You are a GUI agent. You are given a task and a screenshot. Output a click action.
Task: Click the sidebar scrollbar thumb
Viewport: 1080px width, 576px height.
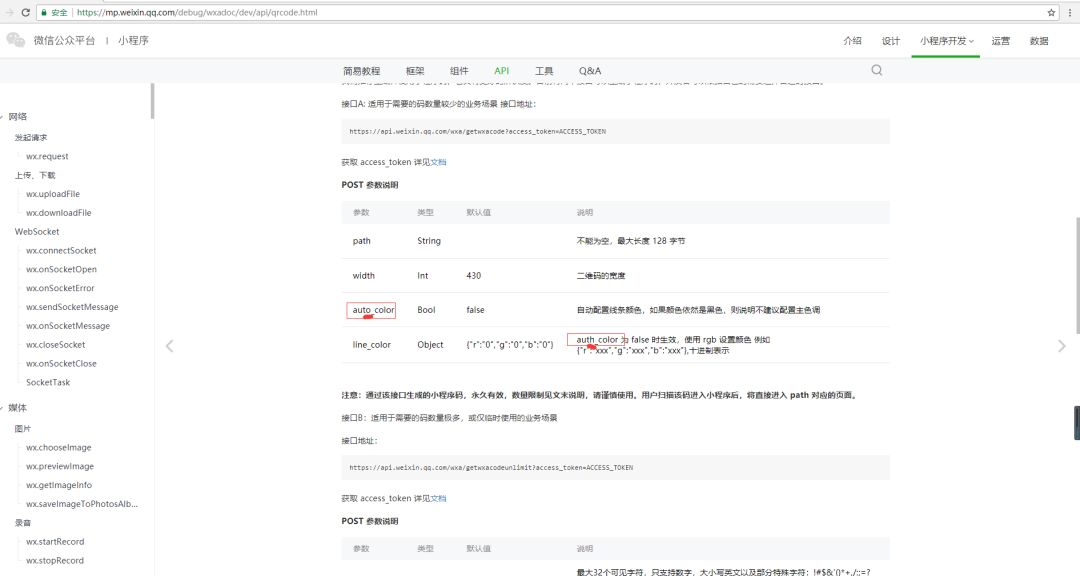click(x=152, y=101)
